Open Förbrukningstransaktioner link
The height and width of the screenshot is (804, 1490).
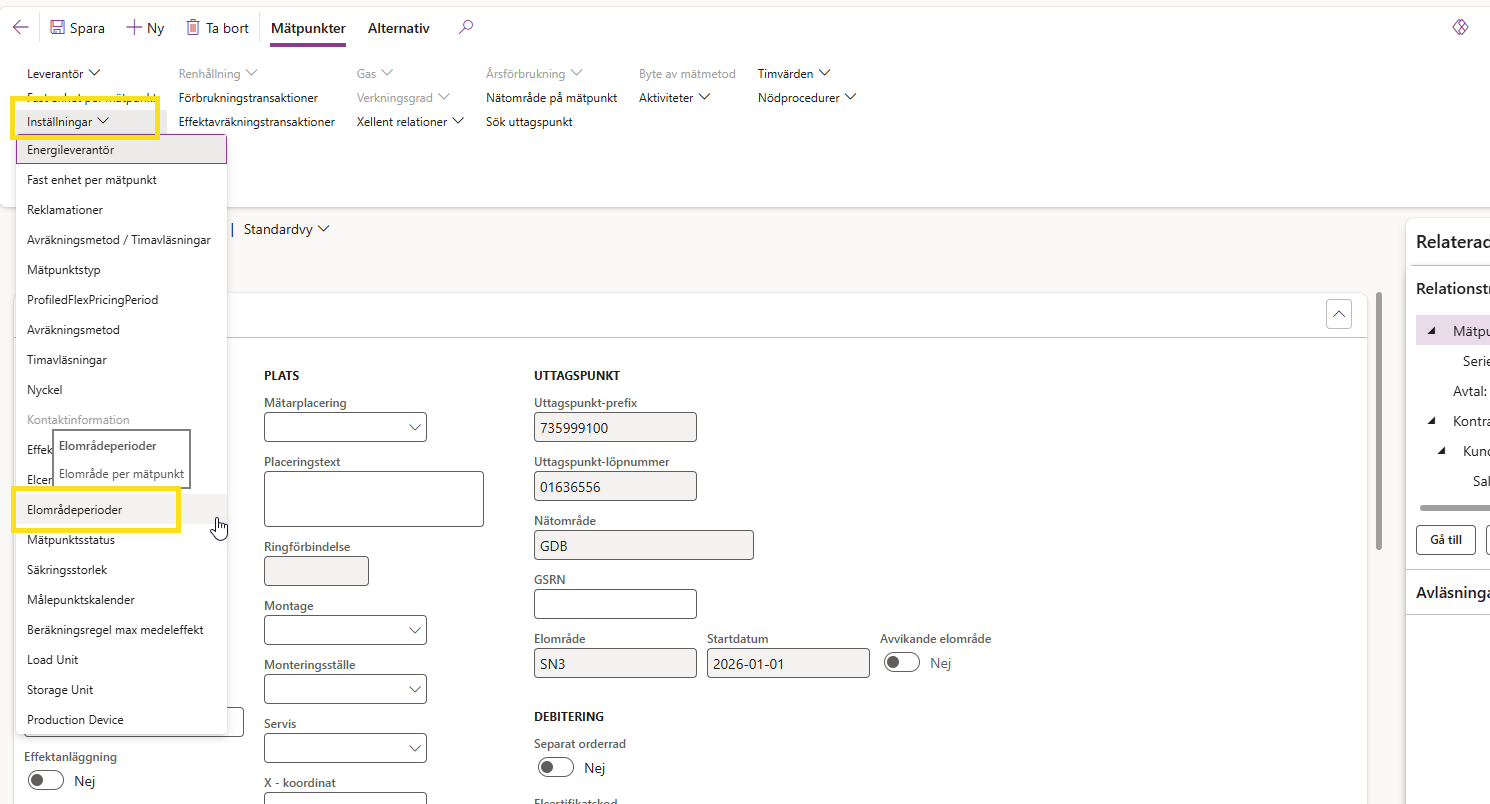(x=248, y=98)
